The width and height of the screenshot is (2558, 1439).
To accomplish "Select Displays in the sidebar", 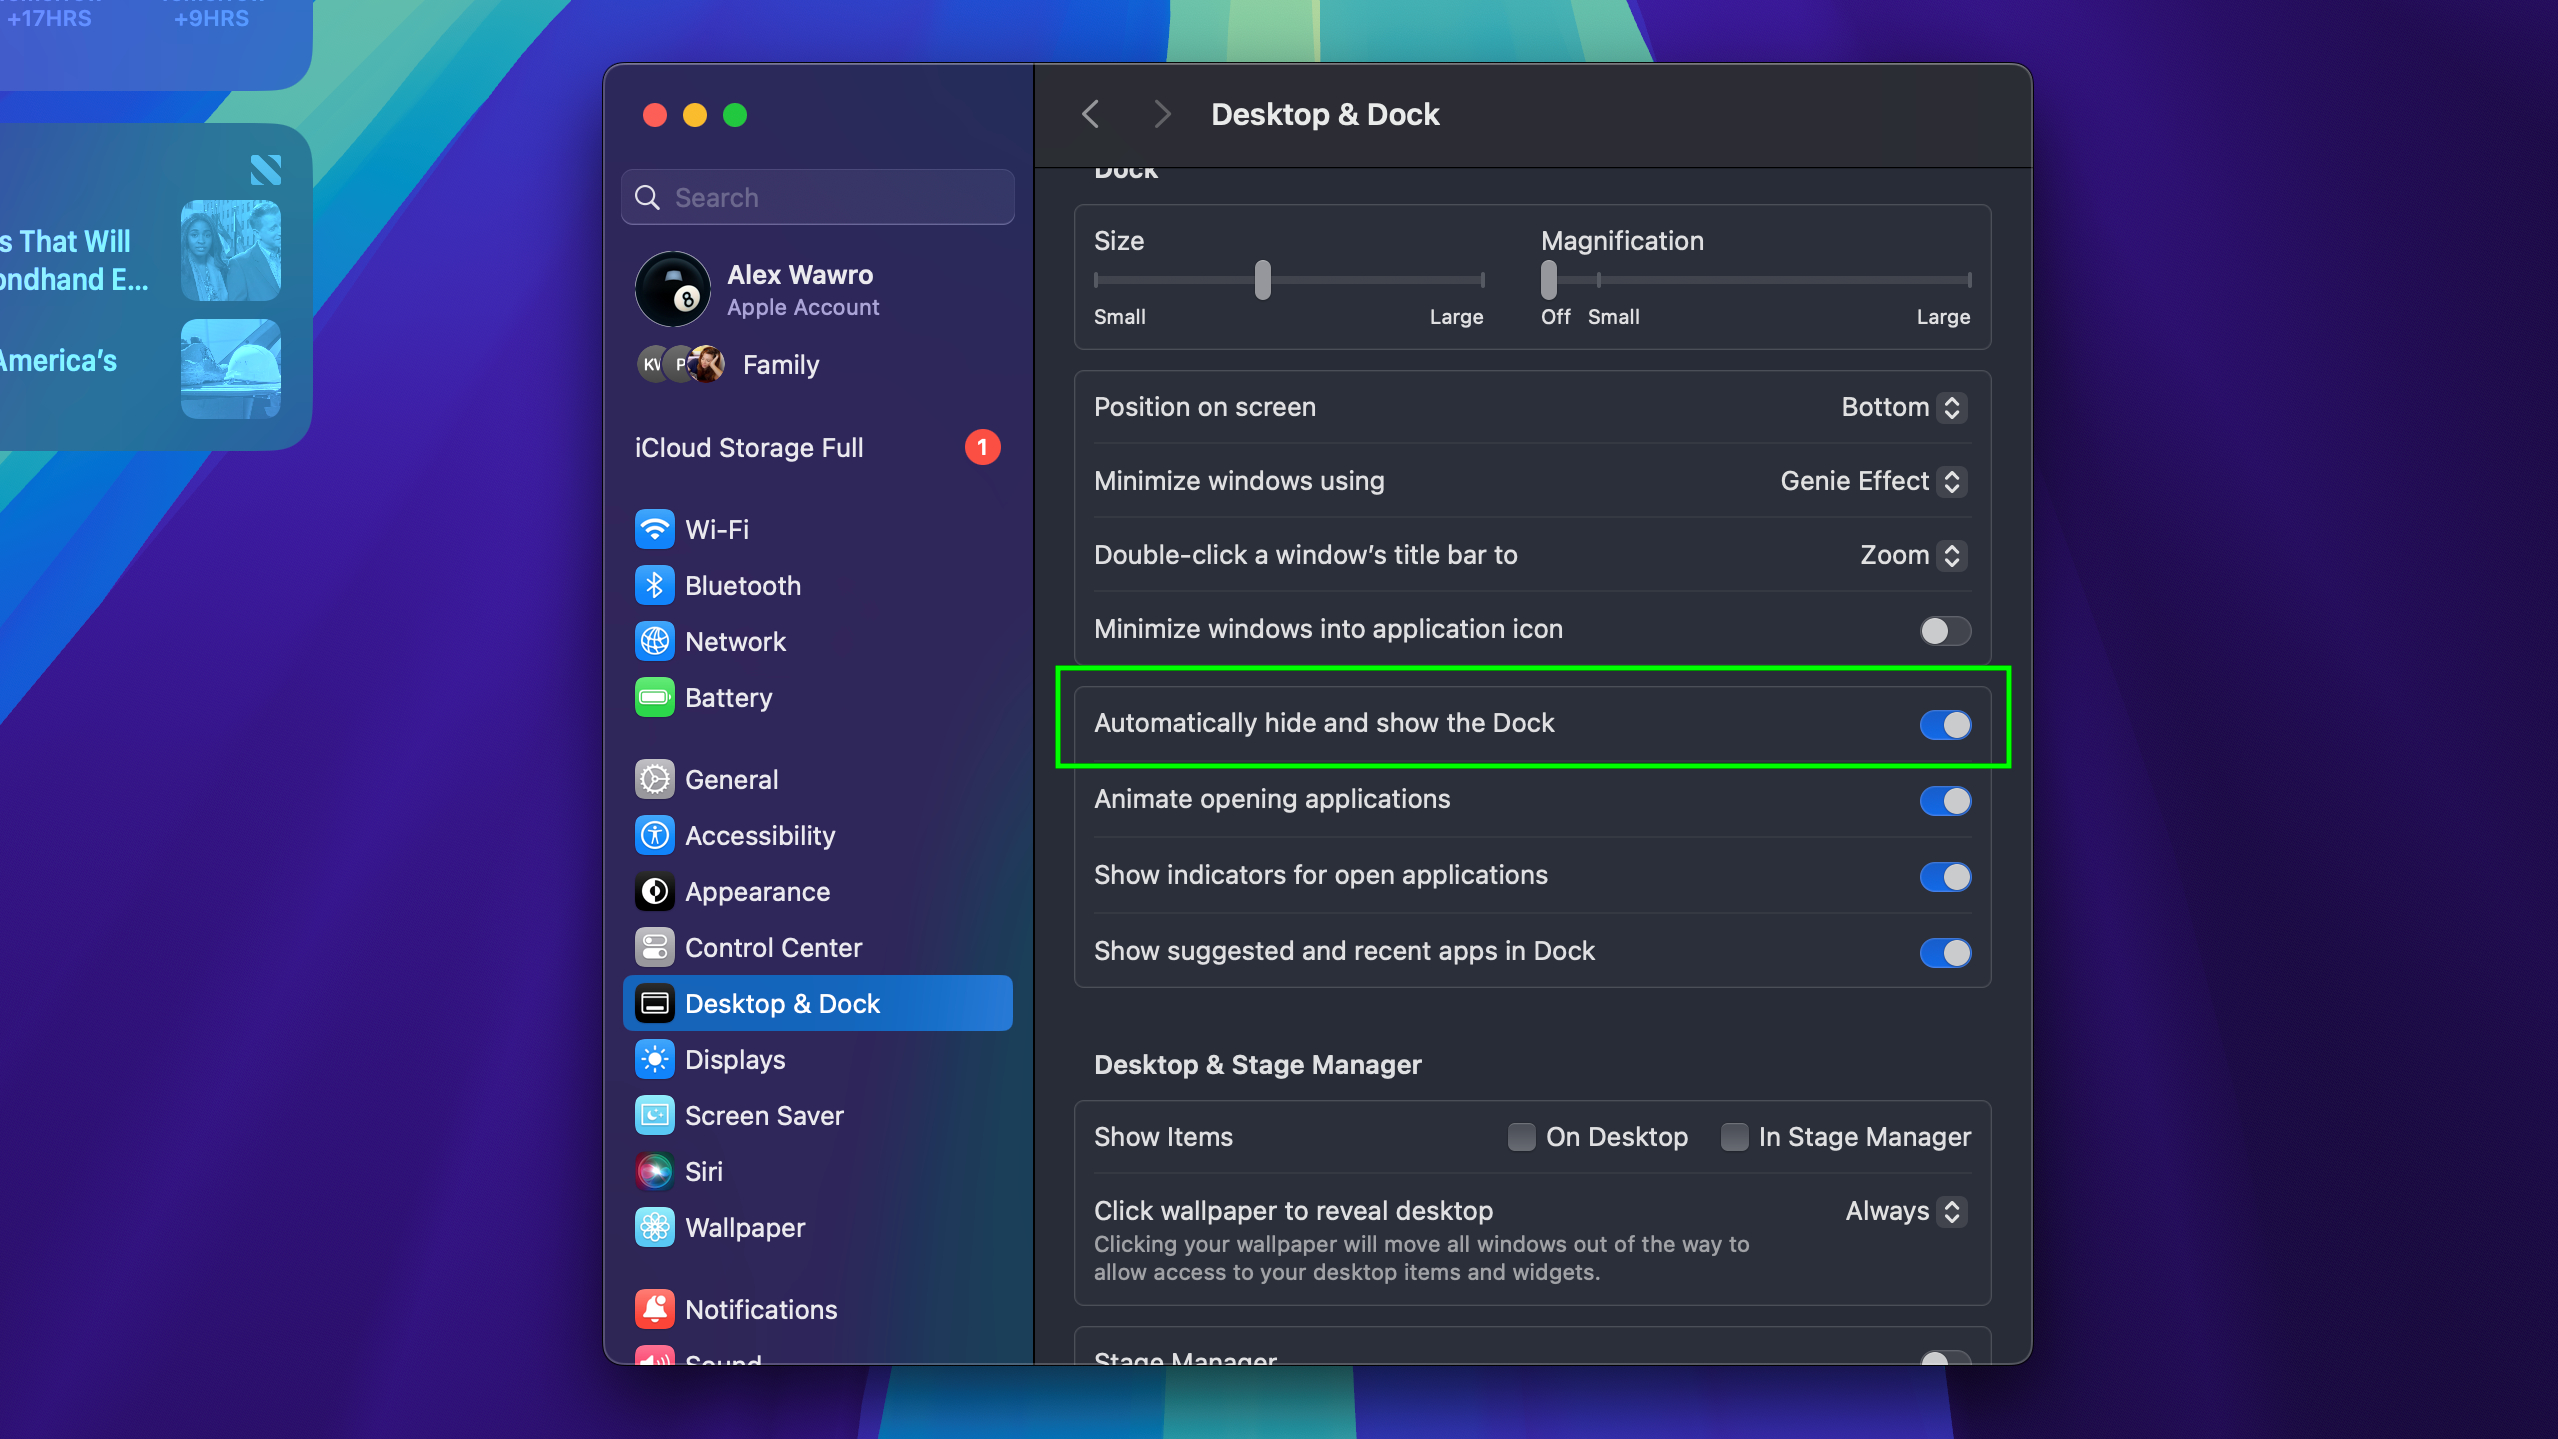I will [817, 1060].
